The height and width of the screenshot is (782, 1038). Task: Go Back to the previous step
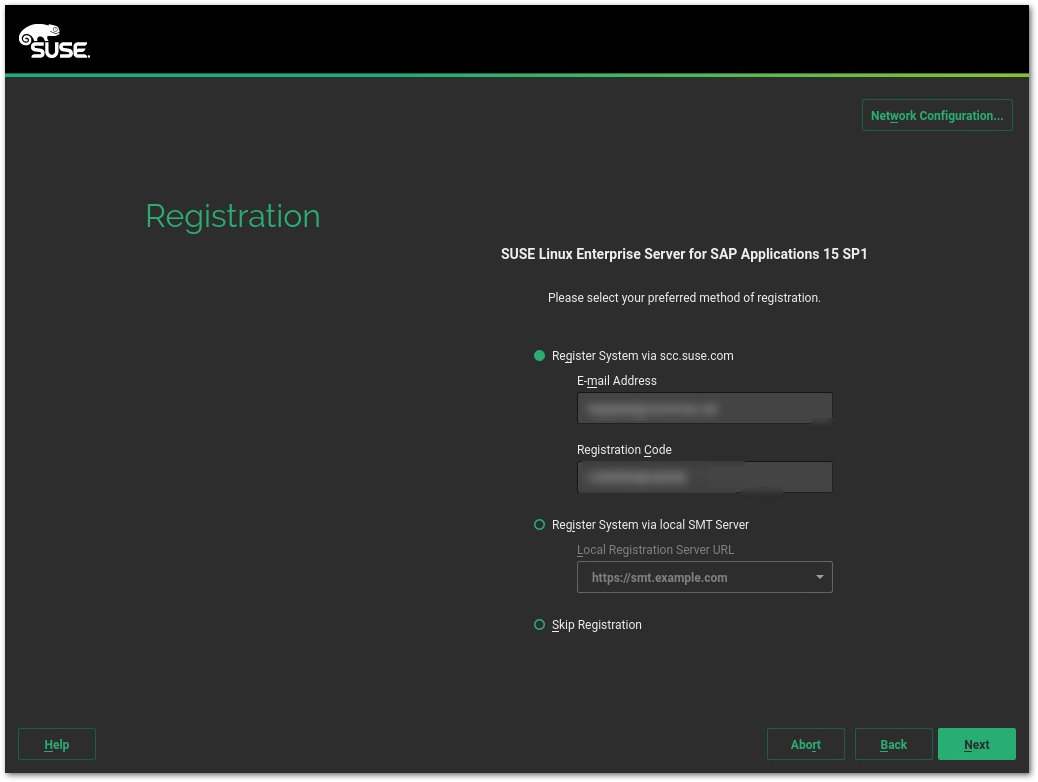[893, 744]
